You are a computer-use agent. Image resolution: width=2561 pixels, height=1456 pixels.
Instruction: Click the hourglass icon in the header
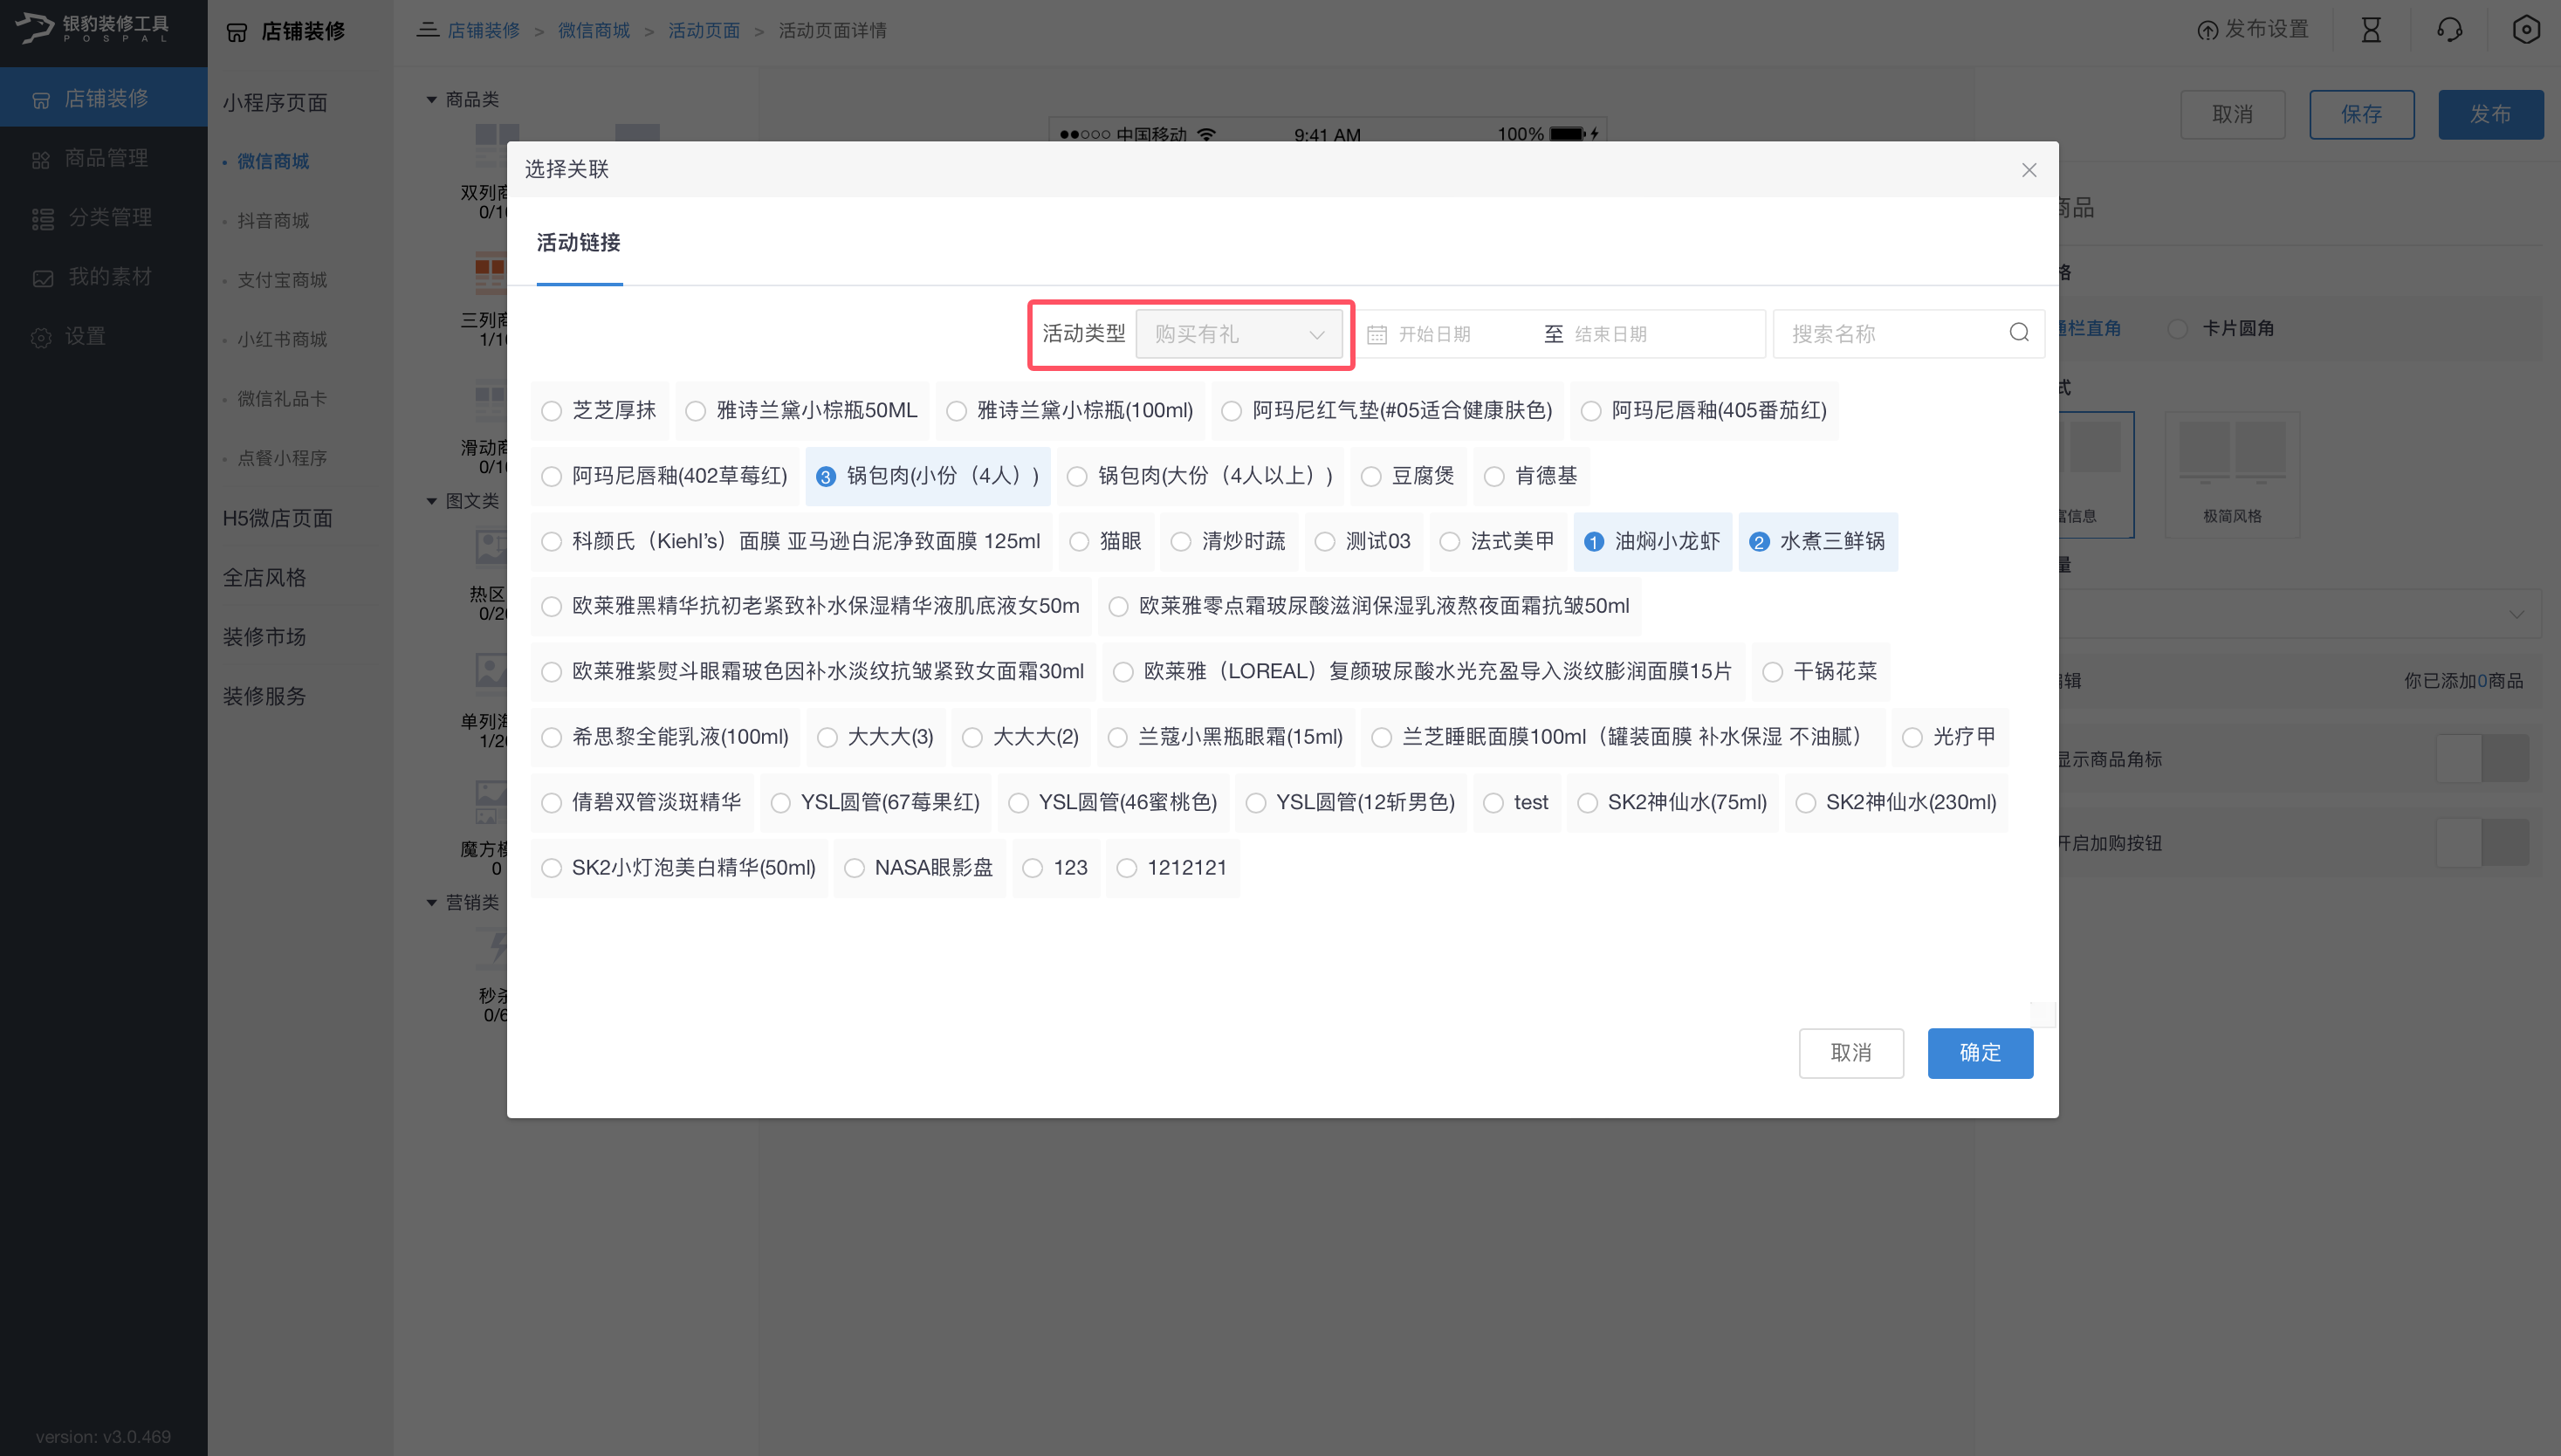(x=2371, y=30)
